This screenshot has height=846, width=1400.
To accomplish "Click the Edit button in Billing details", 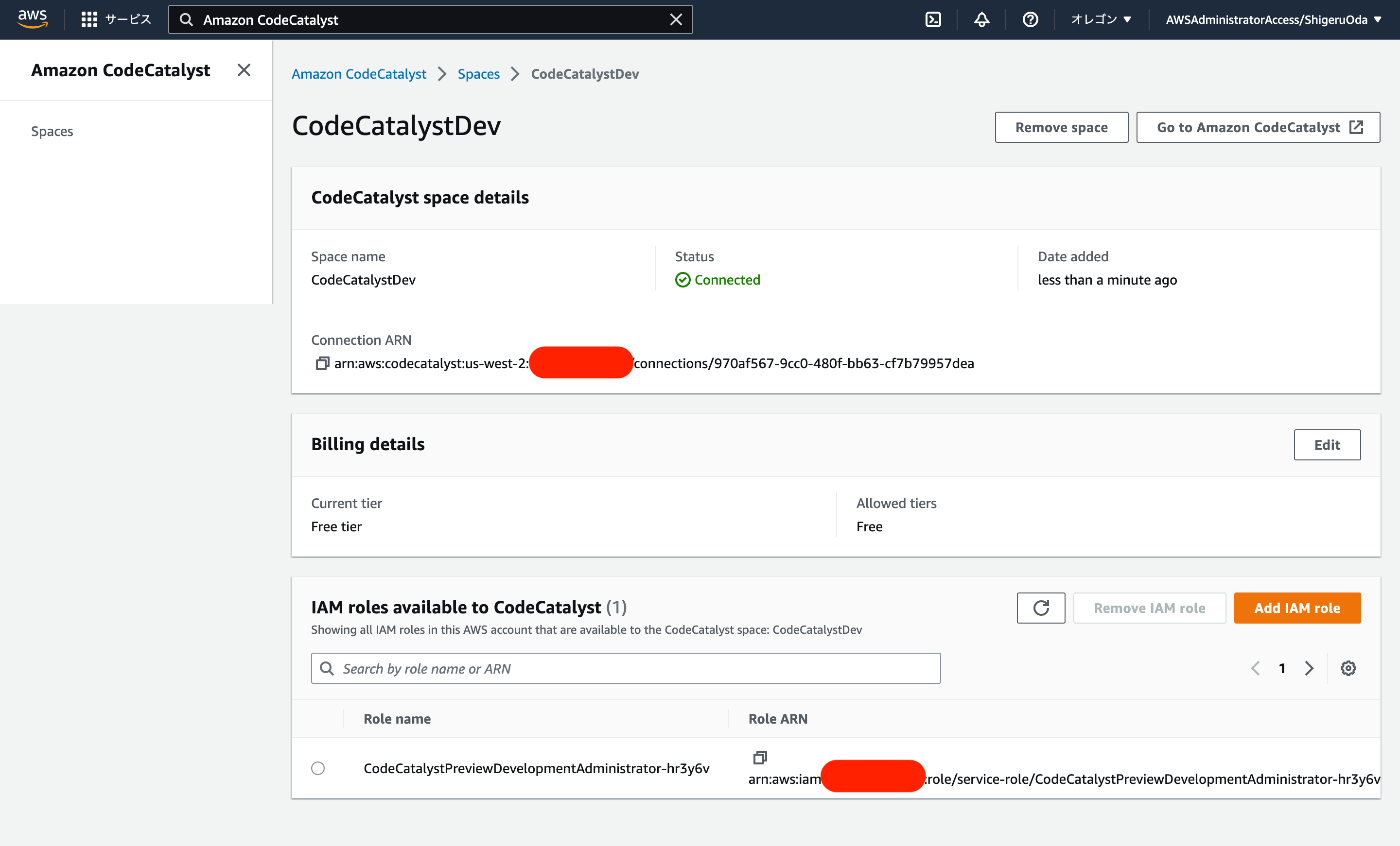I will tap(1327, 445).
